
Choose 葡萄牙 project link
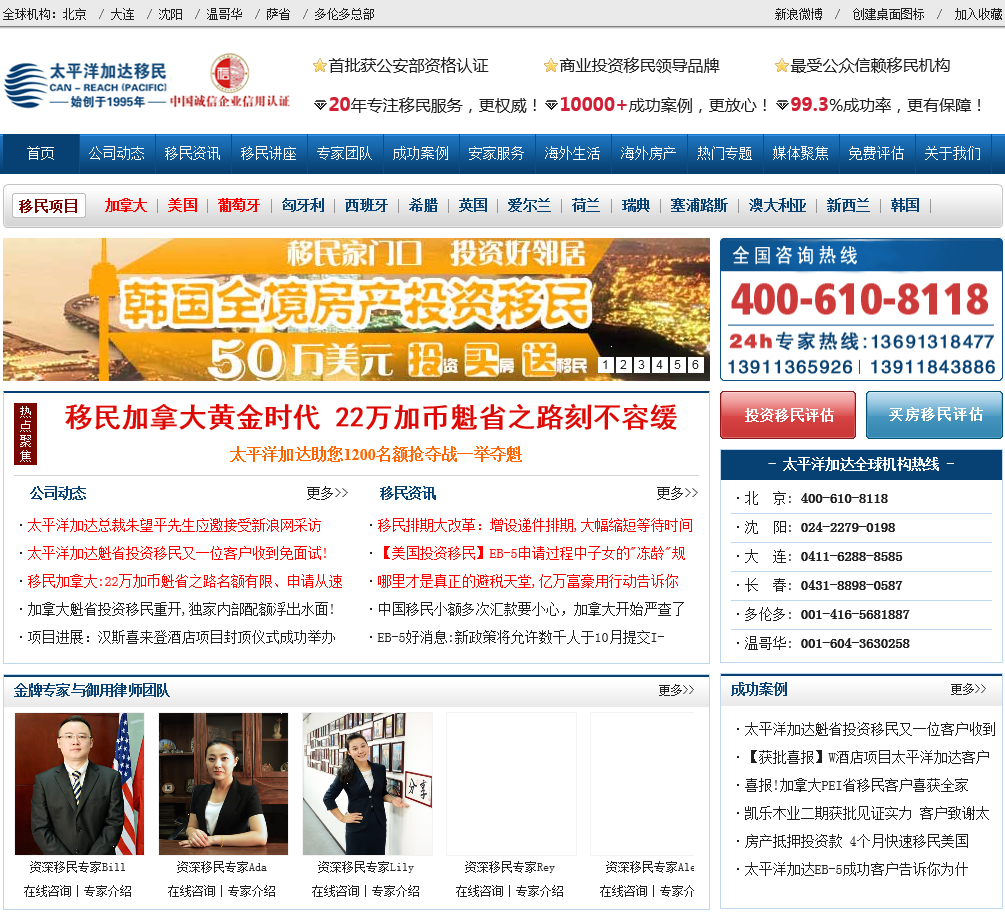click(238, 206)
